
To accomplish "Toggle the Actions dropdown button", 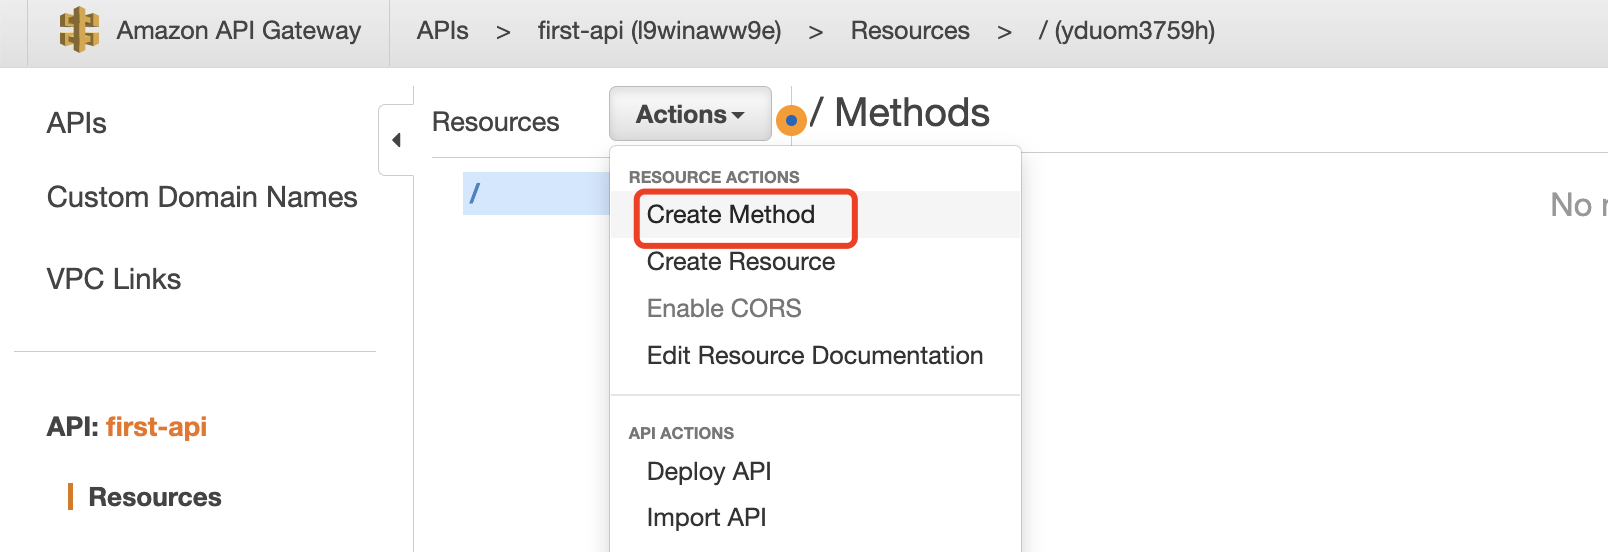I will pos(690,114).
